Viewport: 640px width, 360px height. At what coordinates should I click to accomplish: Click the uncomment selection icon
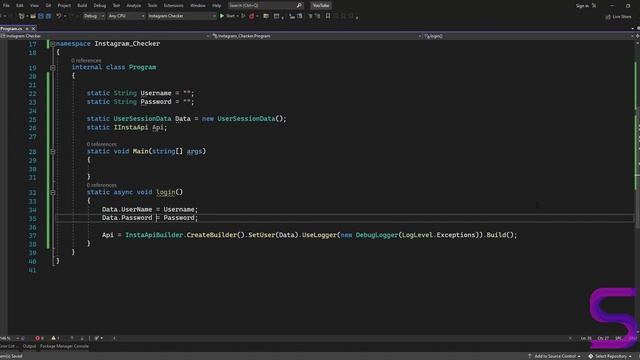318,16
